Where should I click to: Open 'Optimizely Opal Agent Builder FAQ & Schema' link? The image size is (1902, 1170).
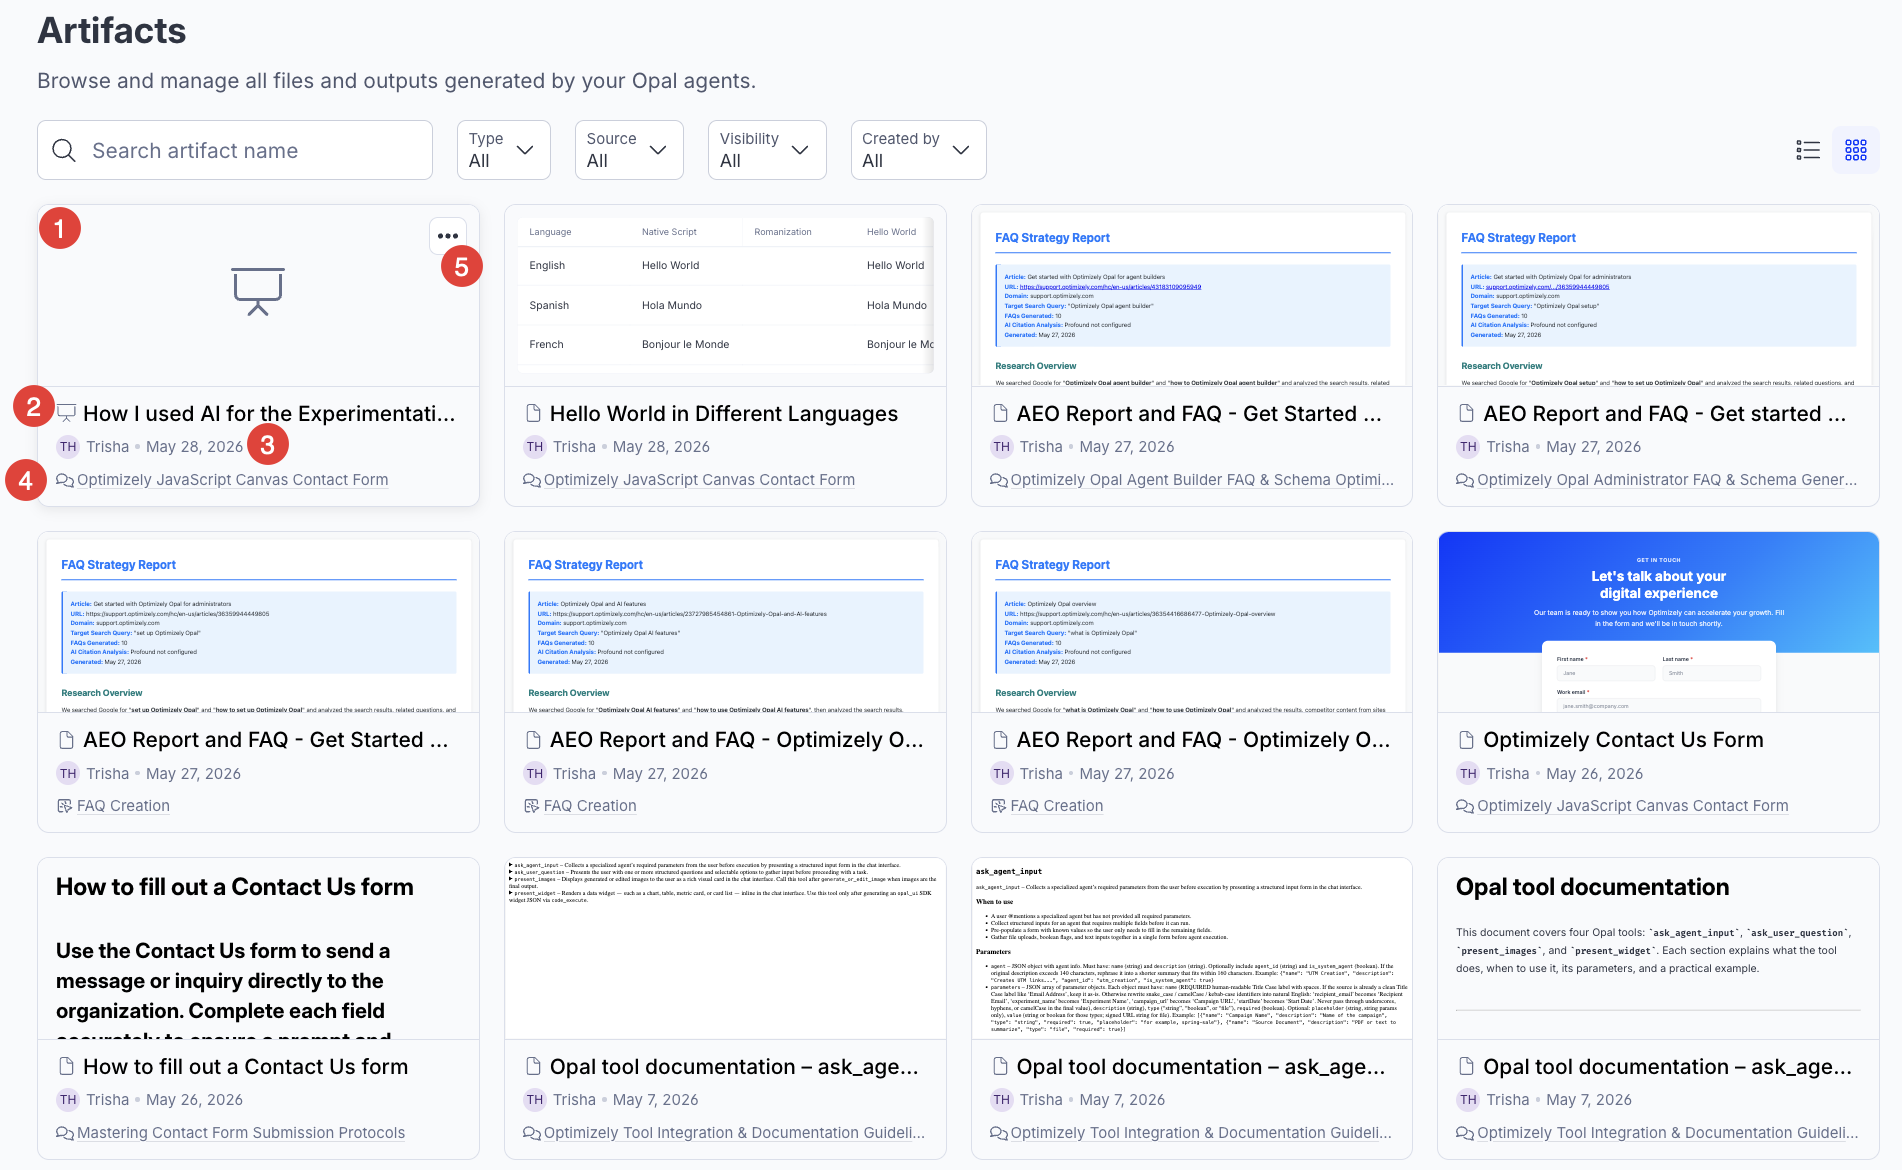[1202, 480]
